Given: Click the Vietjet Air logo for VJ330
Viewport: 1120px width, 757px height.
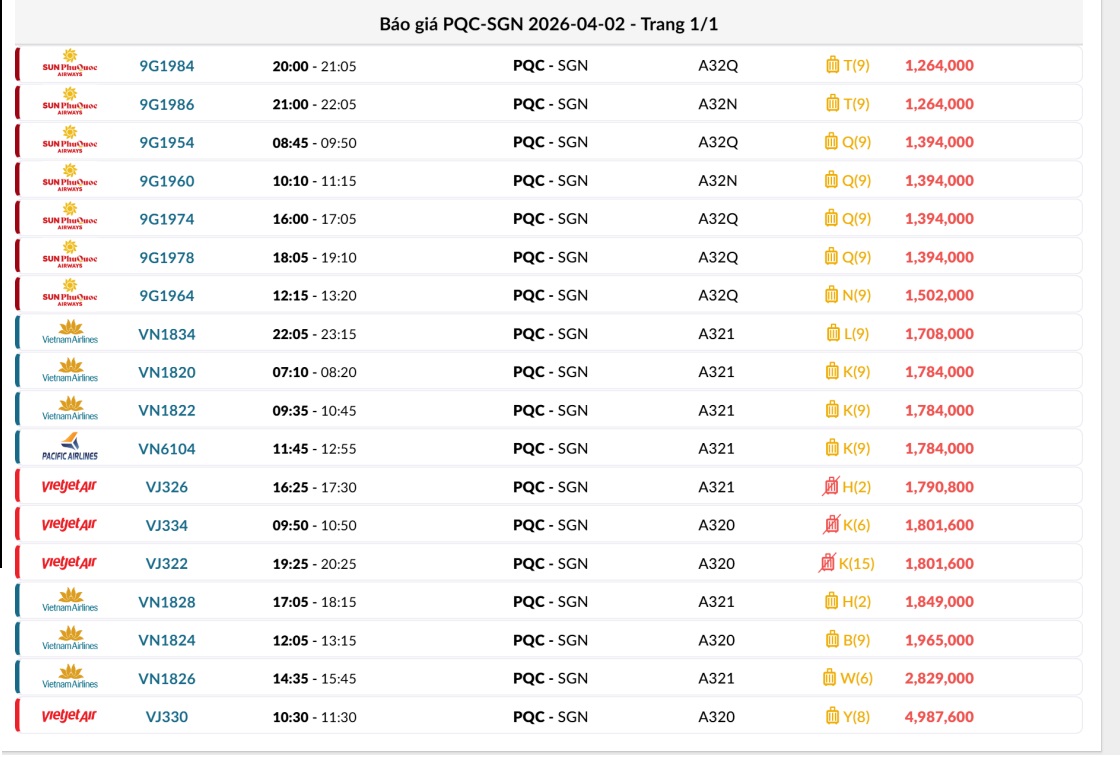Looking at the screenshot, I should [70, 716].
